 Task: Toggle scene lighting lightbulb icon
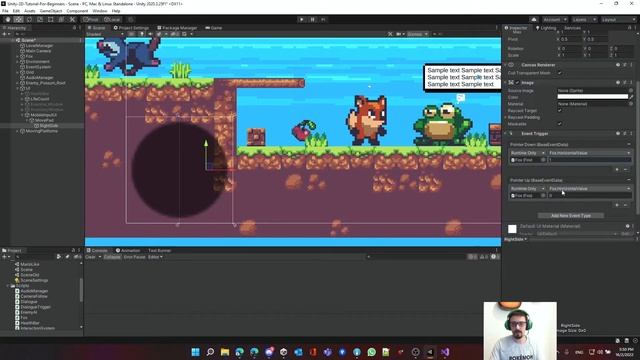click(142, 34)
